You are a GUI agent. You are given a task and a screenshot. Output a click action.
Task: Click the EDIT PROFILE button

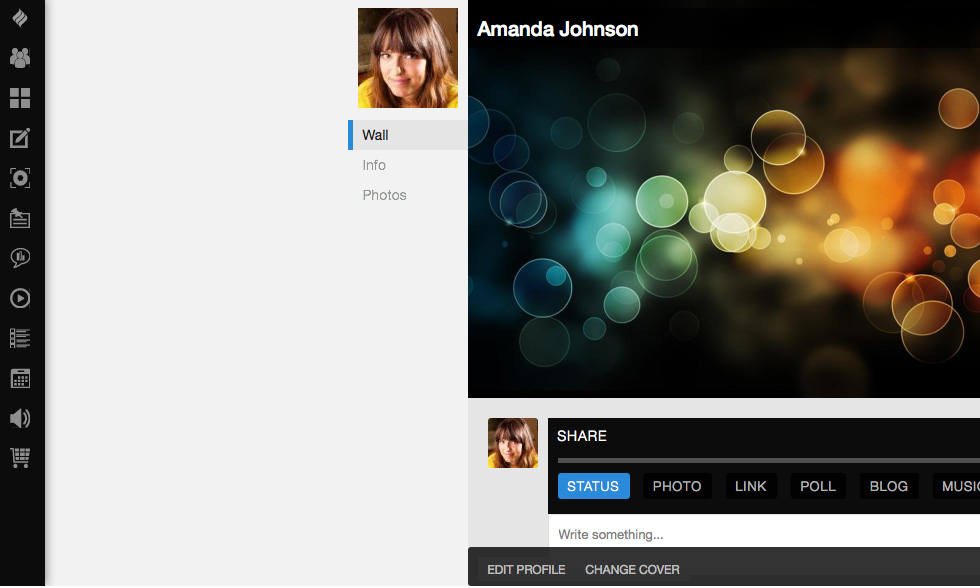pos(526,570)
